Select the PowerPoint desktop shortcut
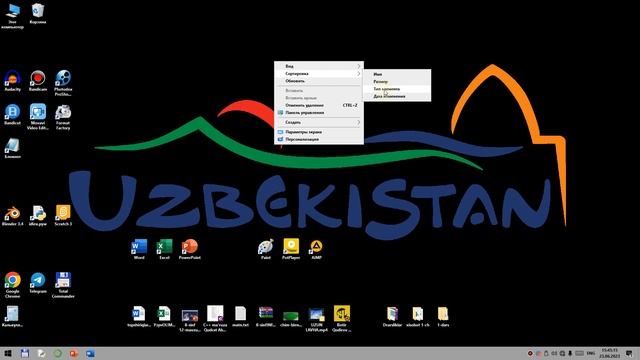 pos(190,249)
